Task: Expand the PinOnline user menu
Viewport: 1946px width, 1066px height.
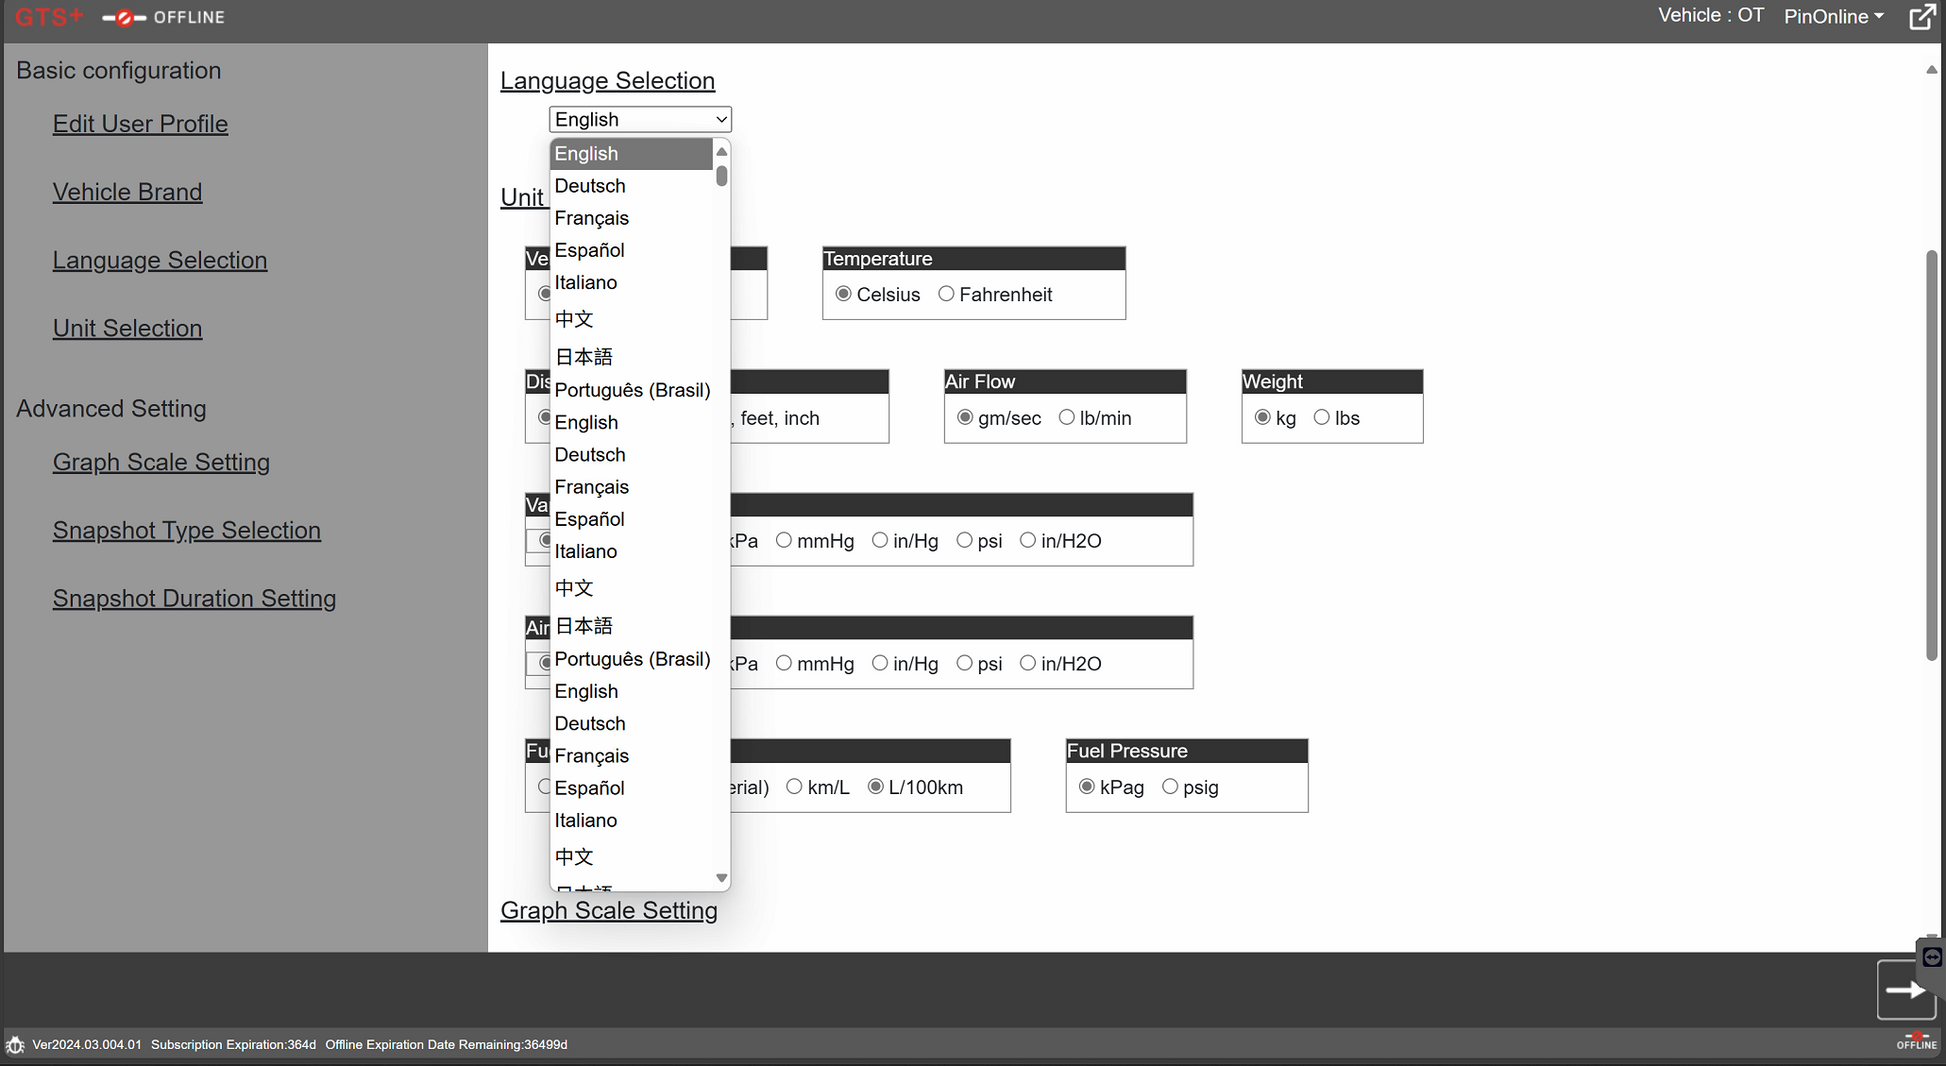Action: point(1833,17)
